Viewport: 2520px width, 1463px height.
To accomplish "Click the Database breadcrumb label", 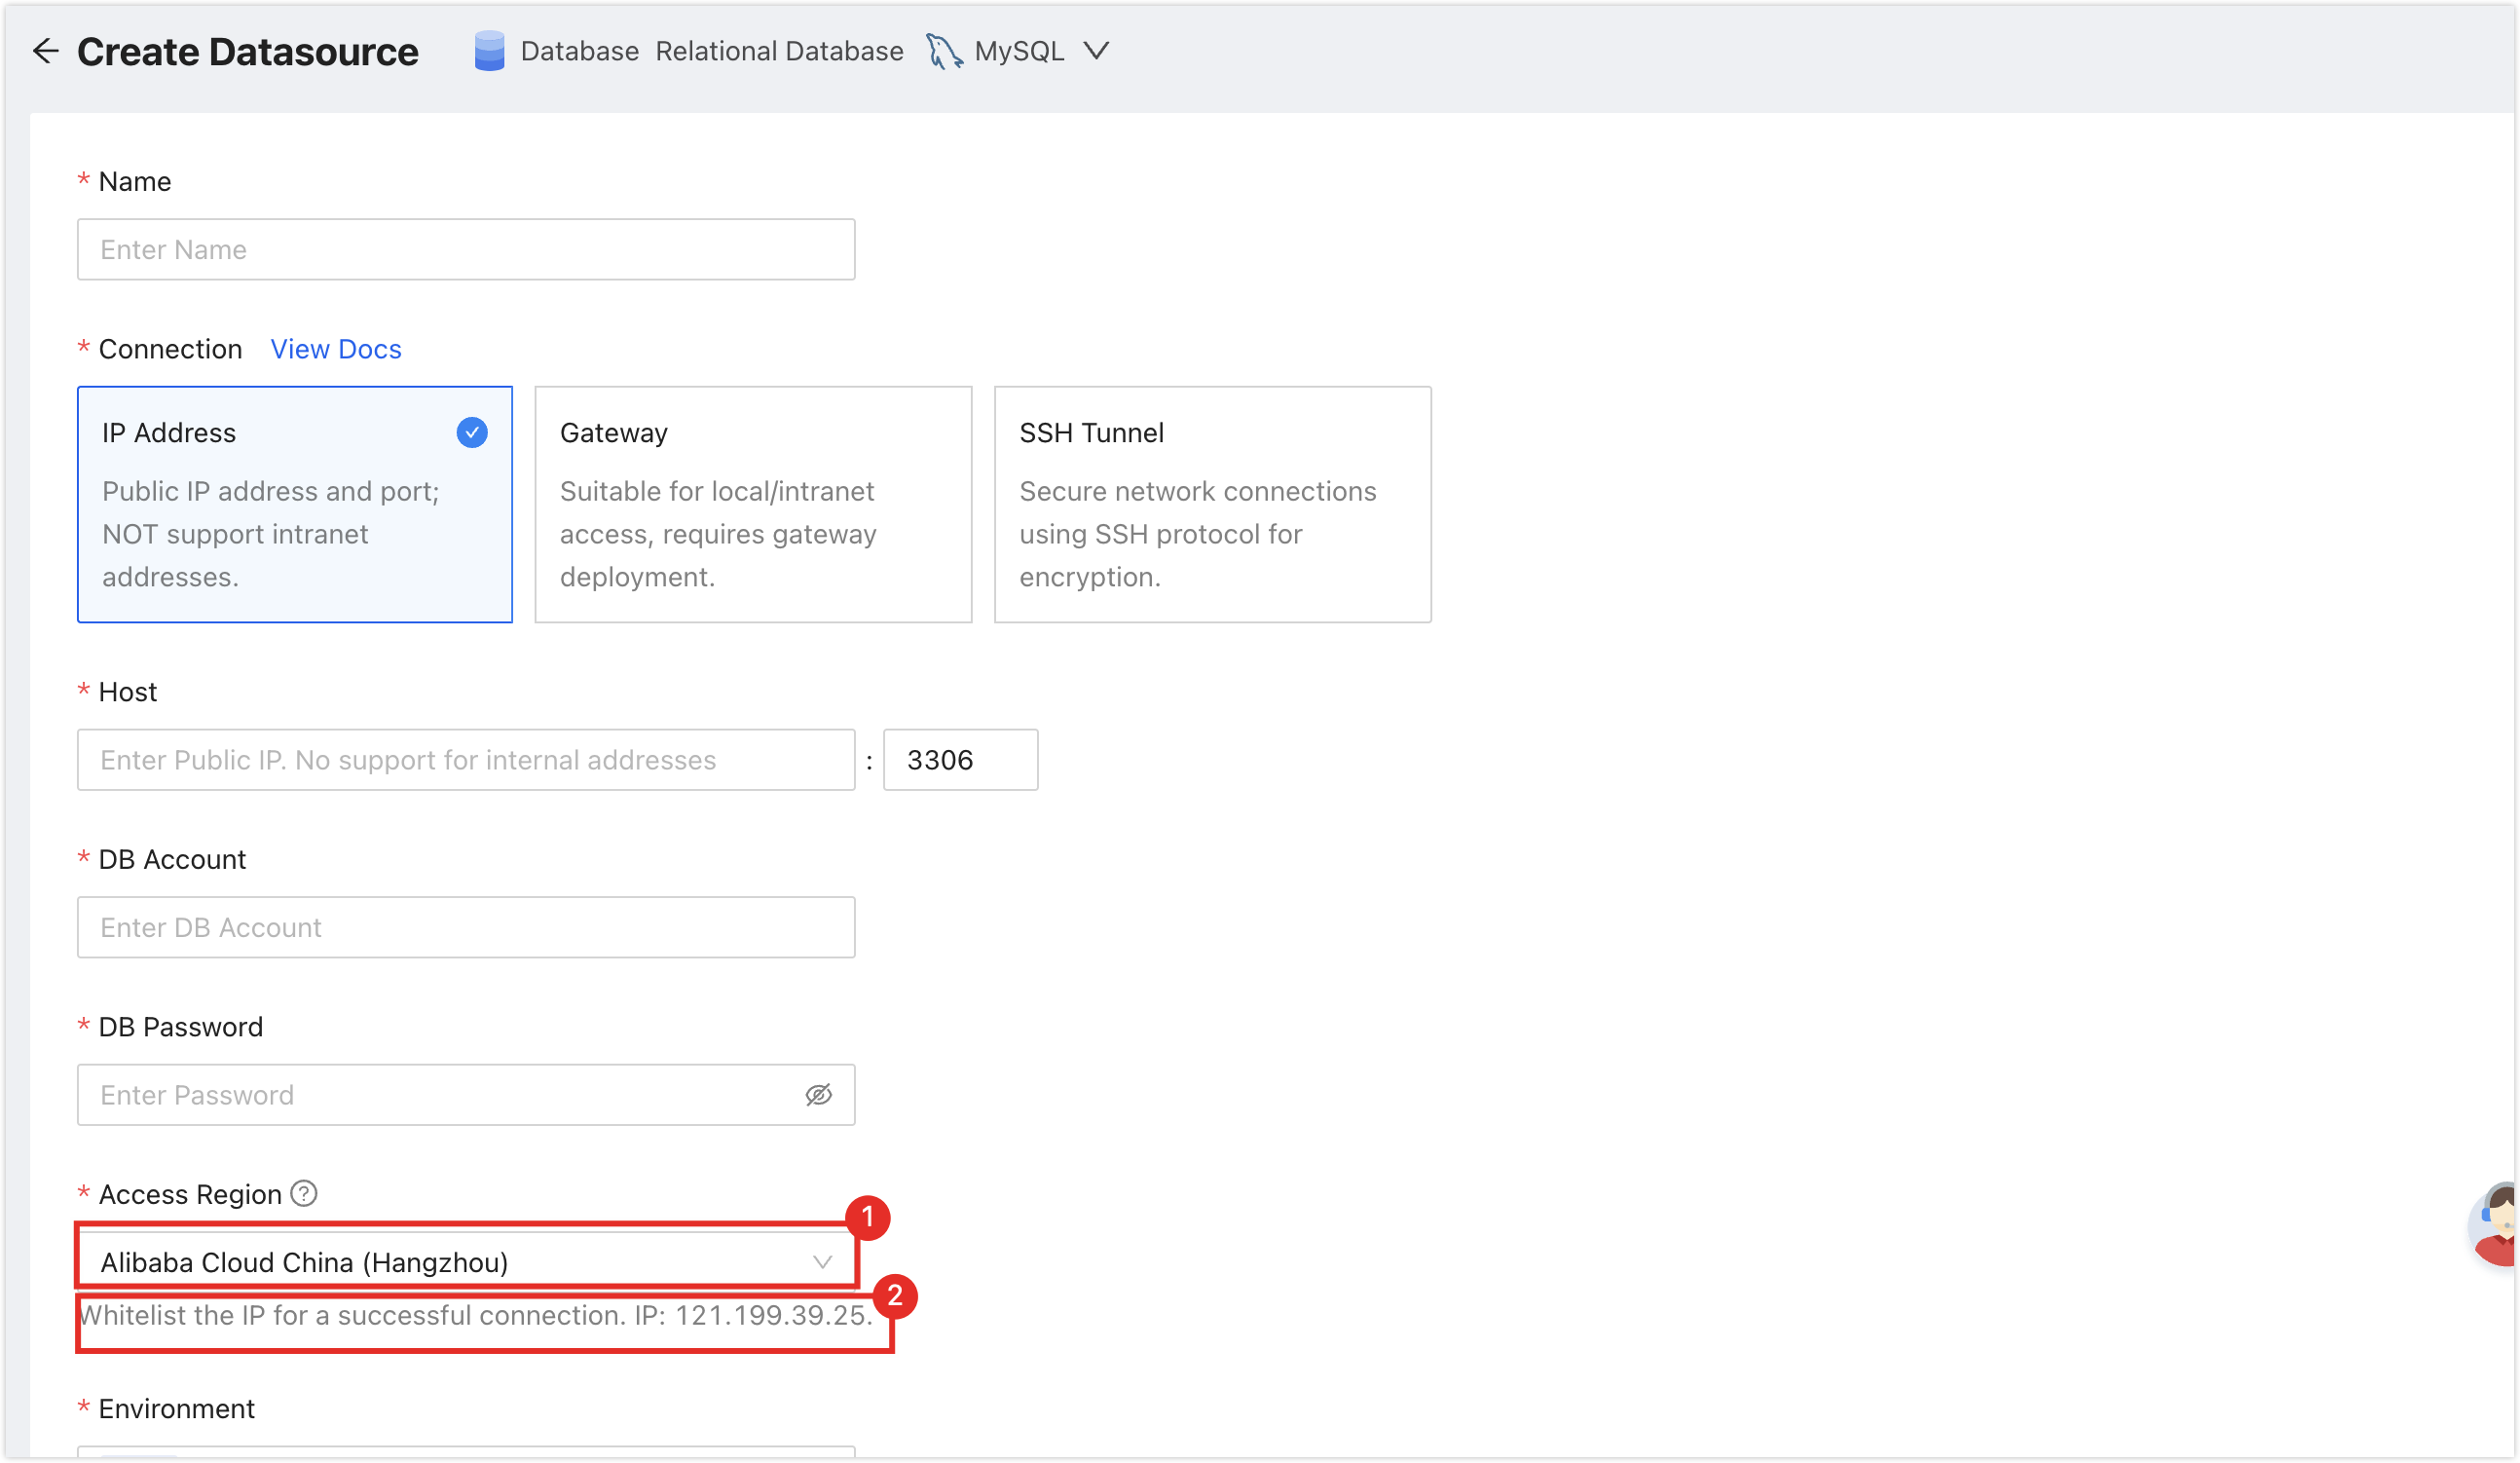I will point(579,51).
